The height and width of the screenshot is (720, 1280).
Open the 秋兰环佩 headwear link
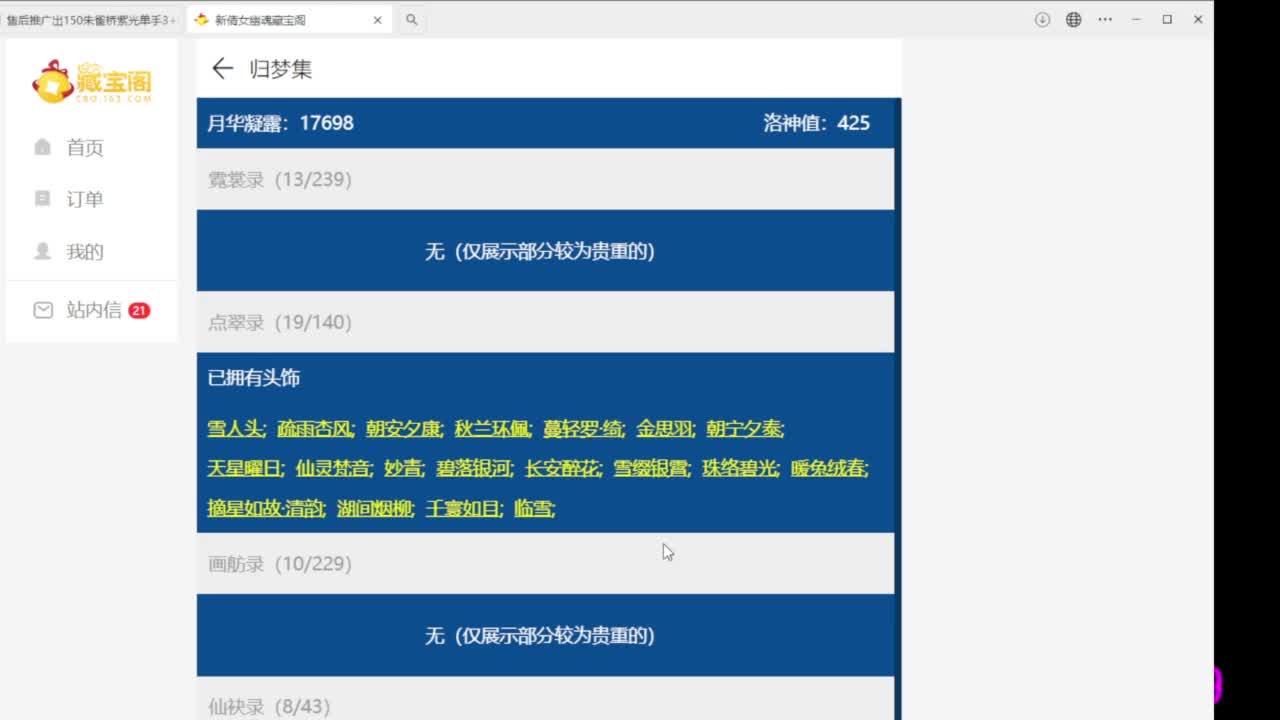pyautogui.click(x=492, y=429)
